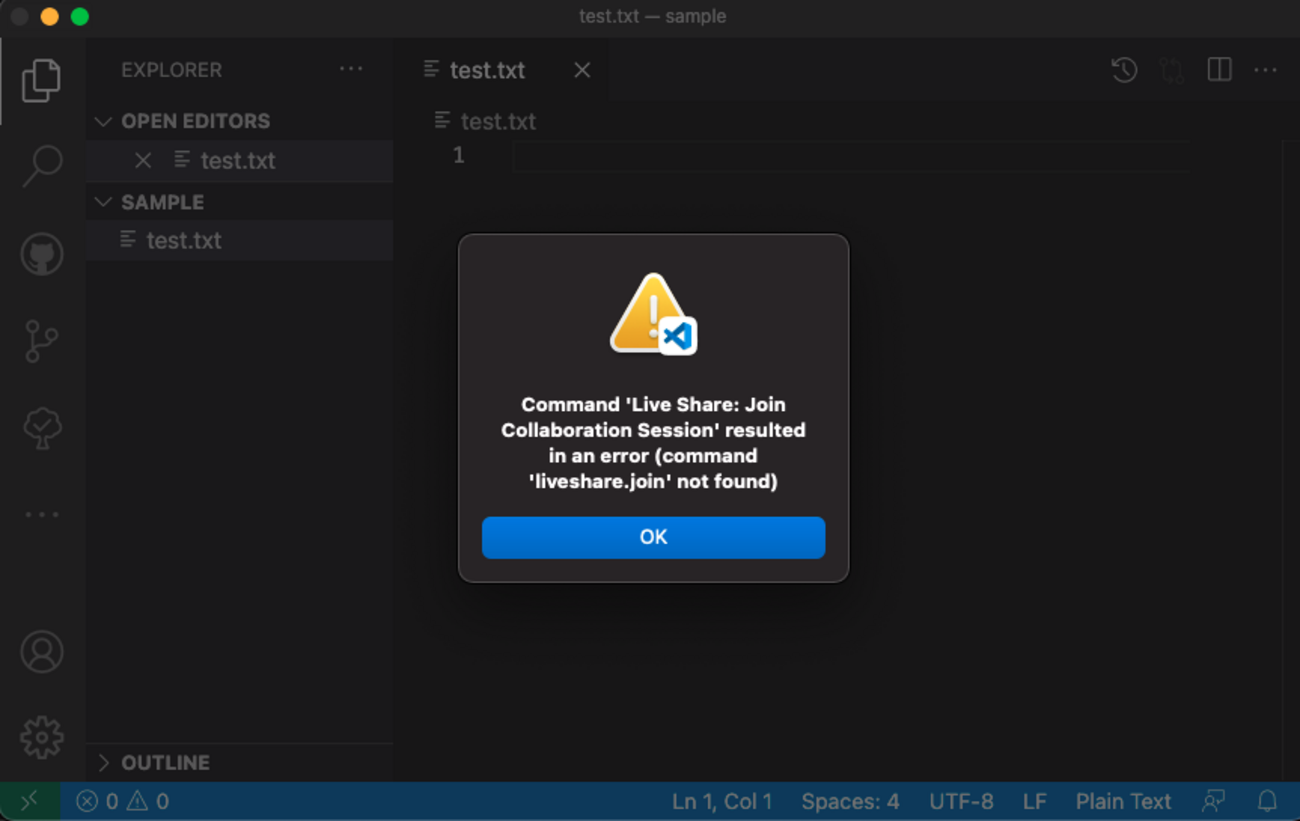Change indentation via Spaces: 4
Viewport: 1300px width, 821px height.
850,801
